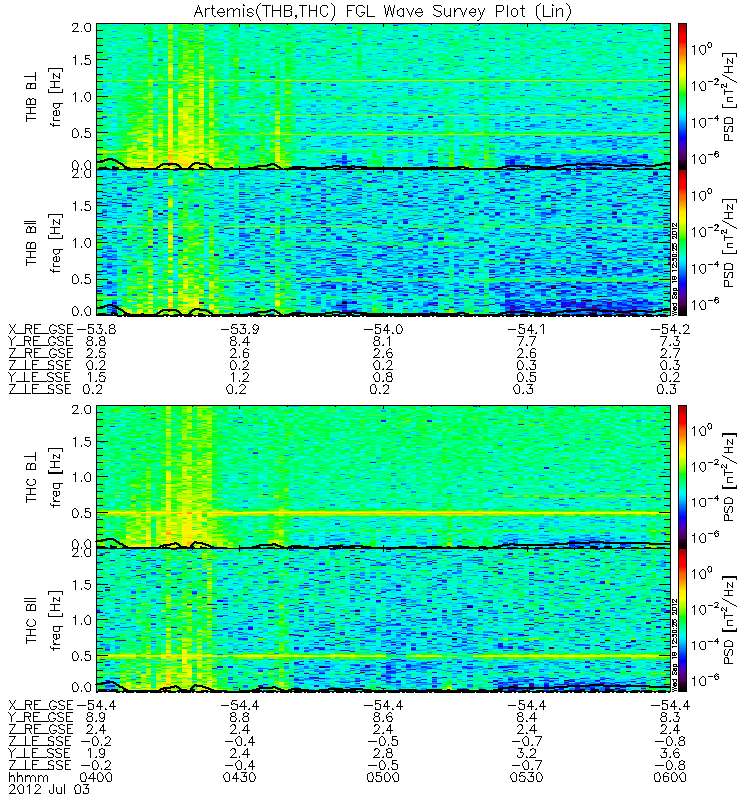The image size is (750, 800).
Task: Click the '0500' time label
Action: pyautogui.click(x=383, y=778)
